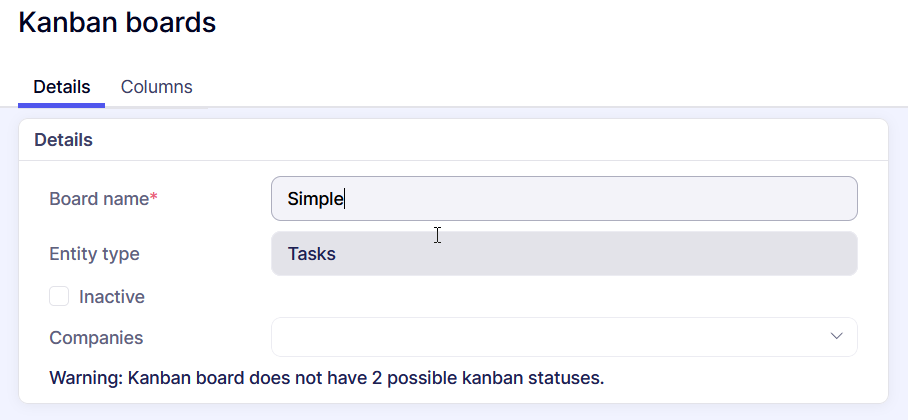Click the Entity type label
This screenshot has width=908, height=420.
point(94,254)
